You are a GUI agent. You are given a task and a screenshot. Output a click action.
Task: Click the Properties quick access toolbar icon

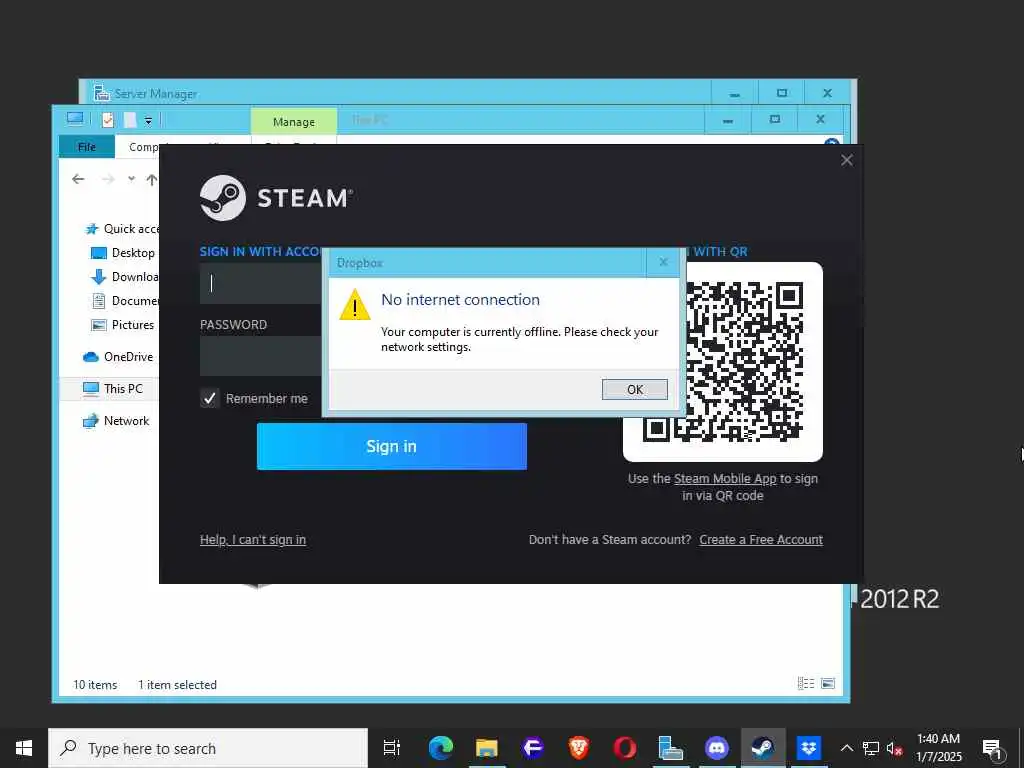[108, 120]
